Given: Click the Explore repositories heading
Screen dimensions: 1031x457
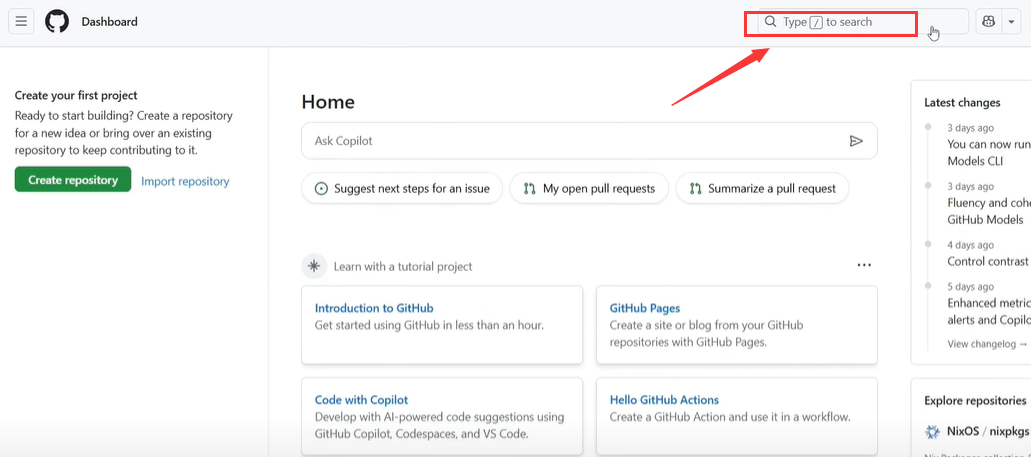Looking at the screenshot, I should (975, 400).
